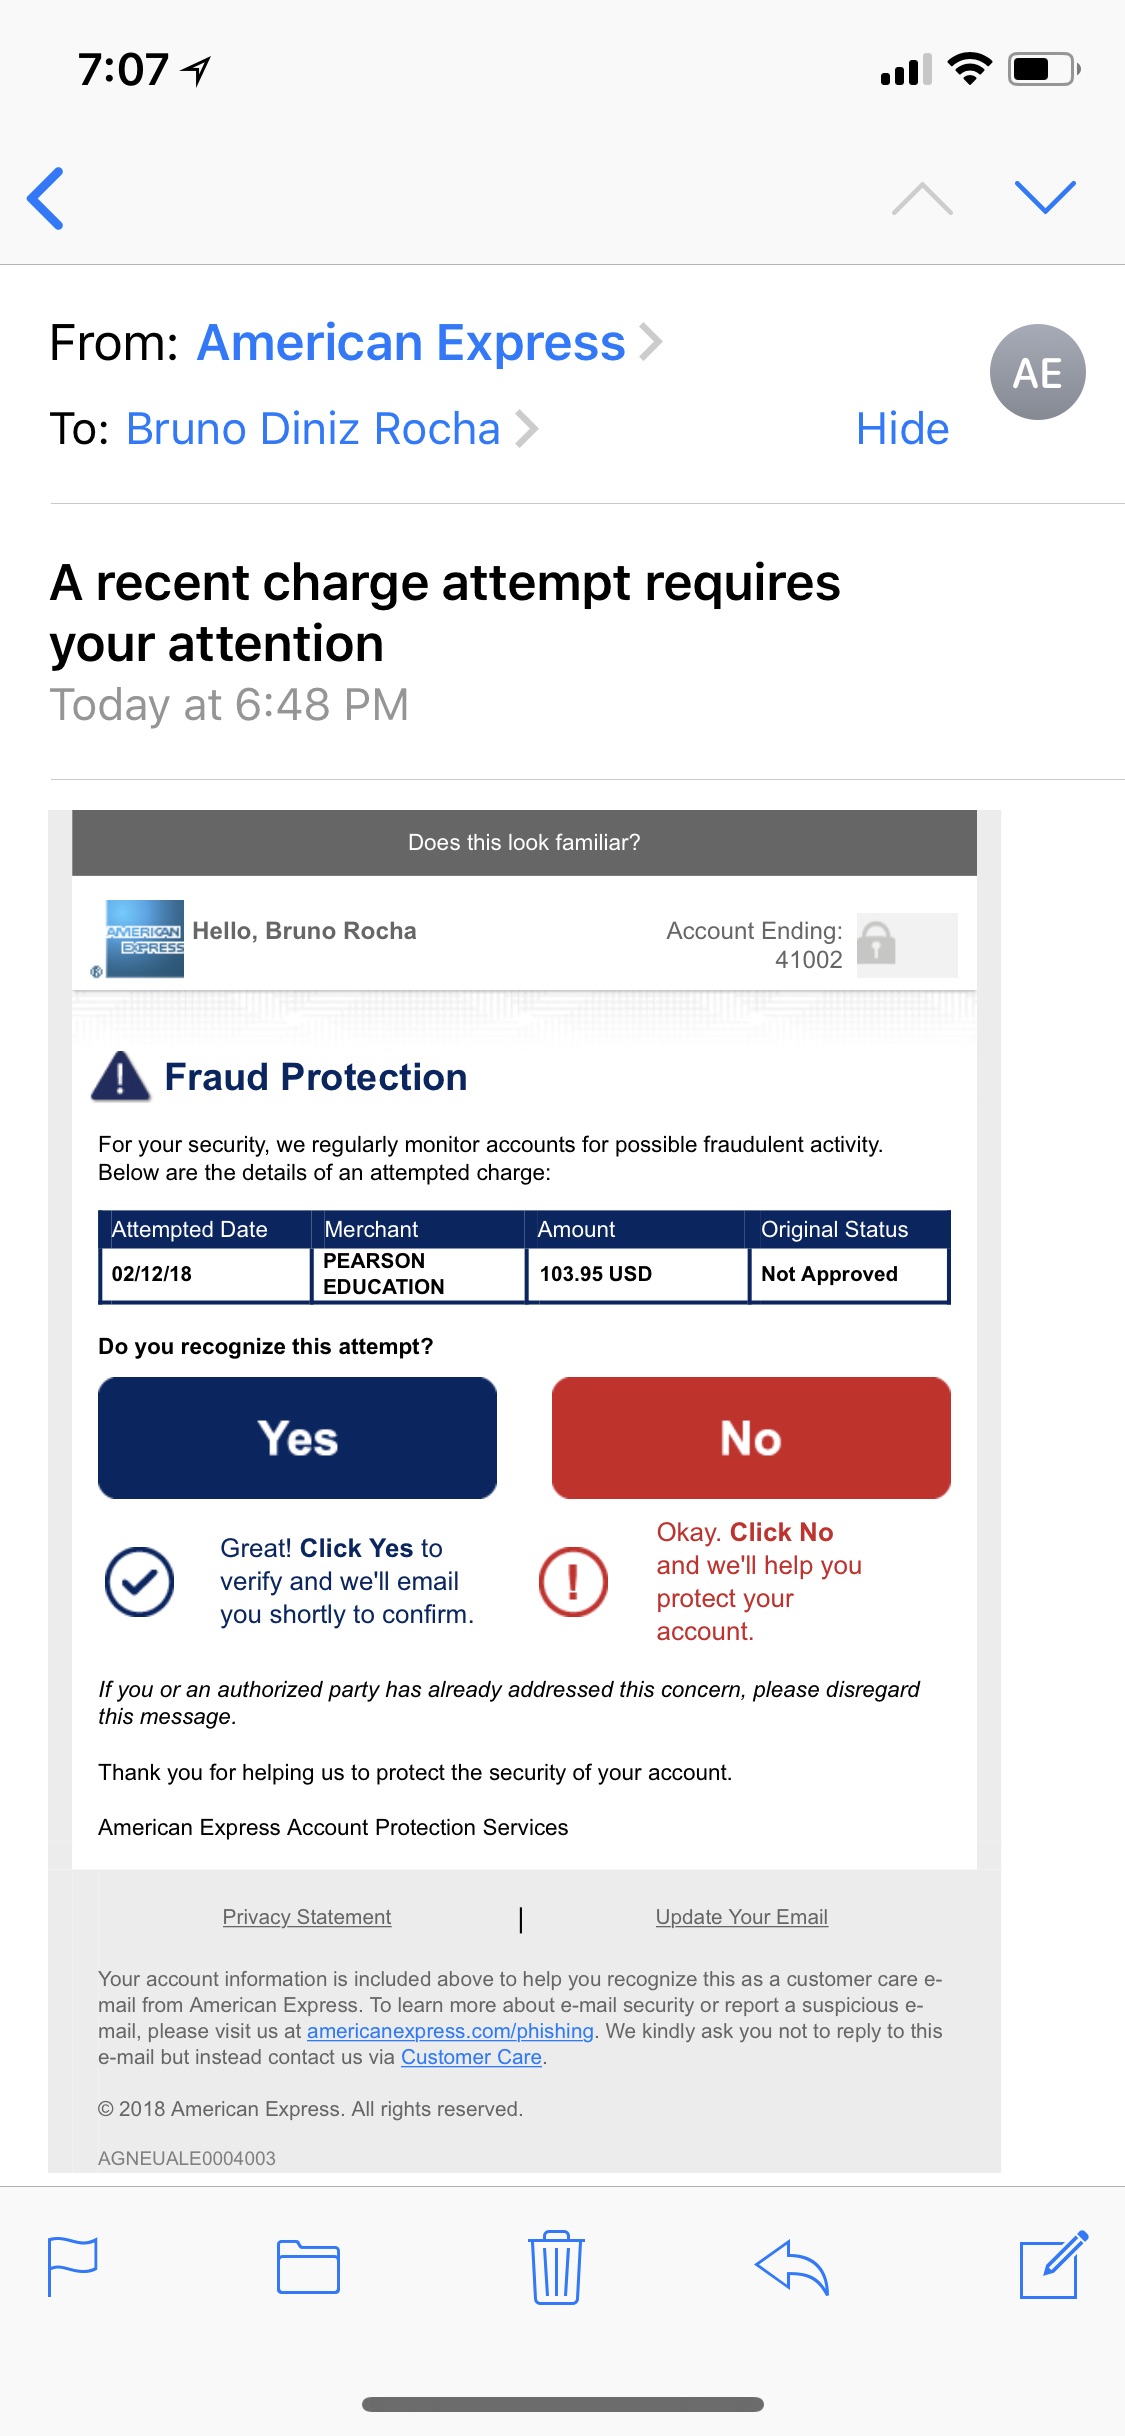1125x2436 pixels.
Task: Tap the American Express logo image
Action: (x=144, y=938)
